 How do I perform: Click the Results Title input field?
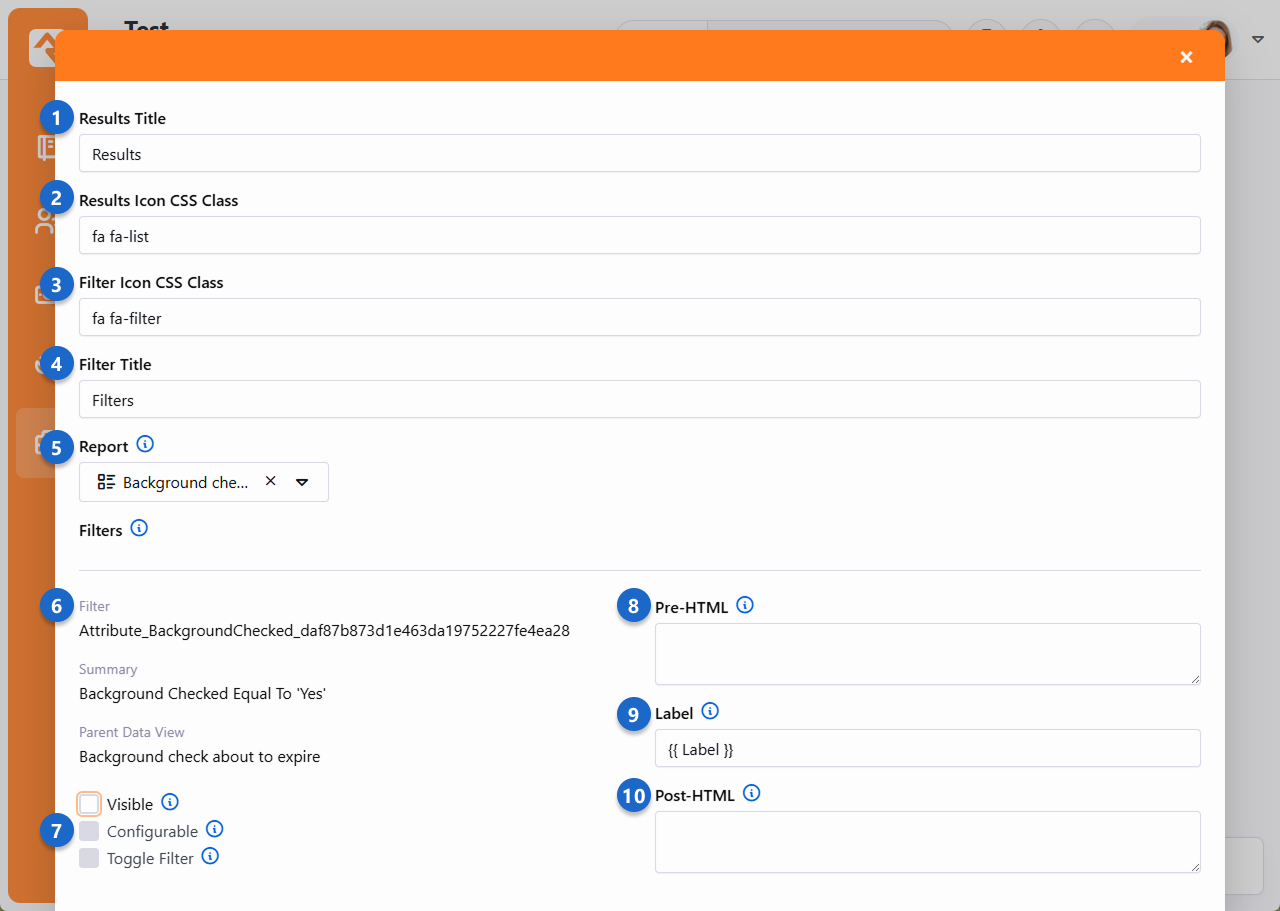point(639,154)
